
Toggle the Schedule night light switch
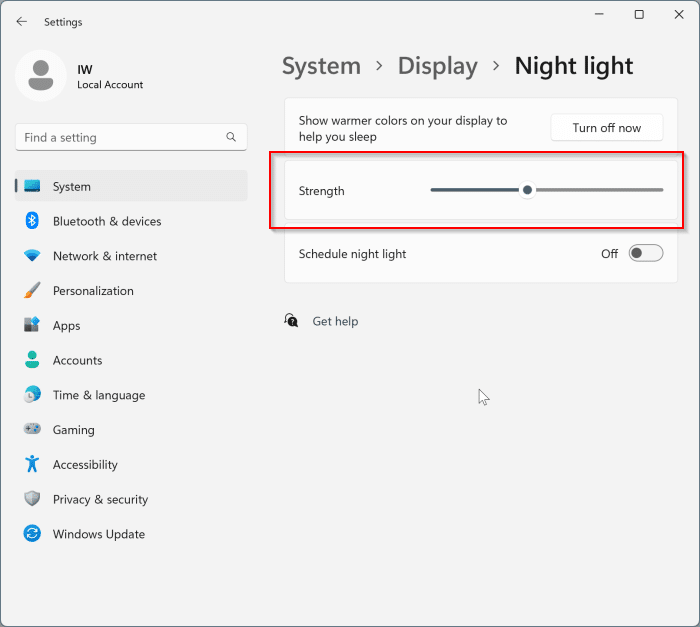[646, 253]
